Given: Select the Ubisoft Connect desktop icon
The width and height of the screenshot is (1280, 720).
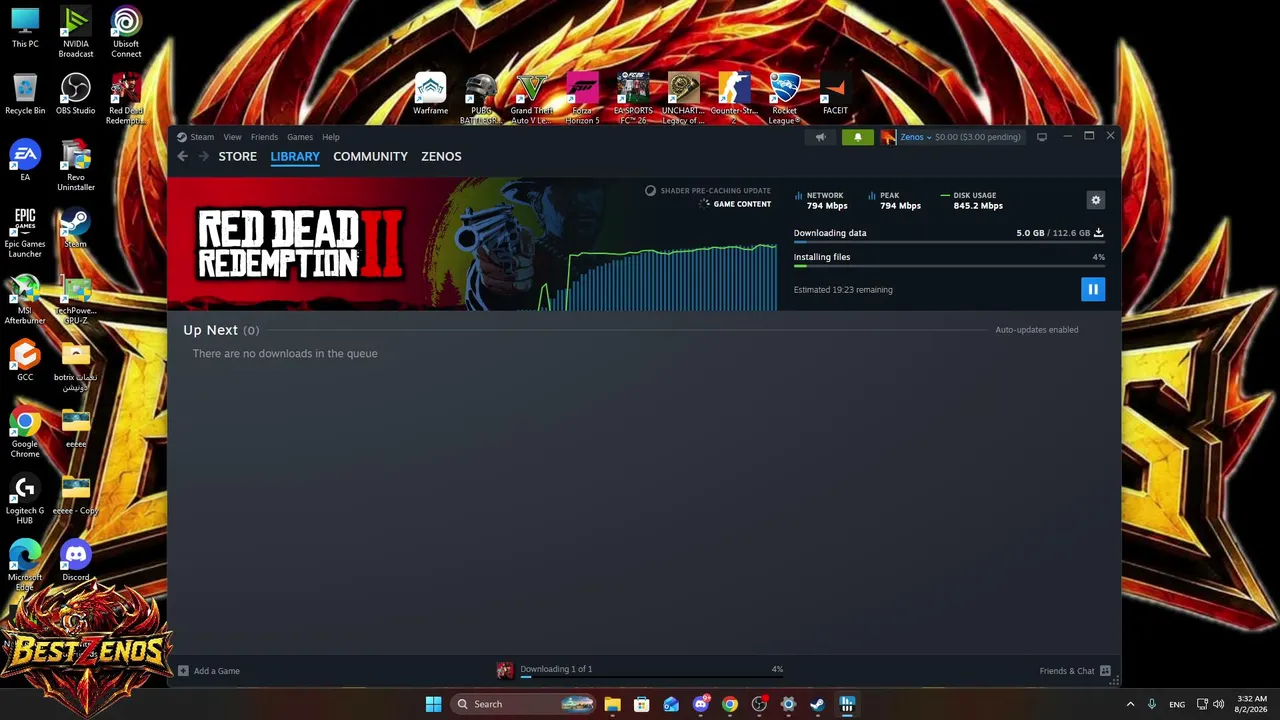Looking at the screenshot, I should click(x=126, y=32).
